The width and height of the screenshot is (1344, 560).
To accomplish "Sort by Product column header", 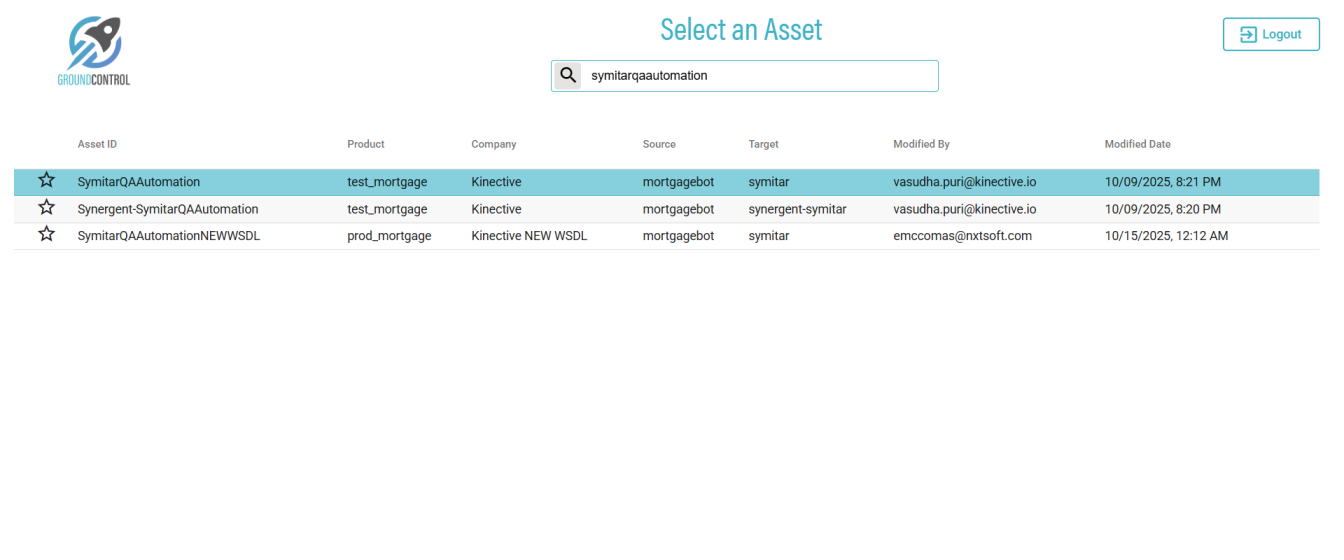I will (x=366, y=144).
